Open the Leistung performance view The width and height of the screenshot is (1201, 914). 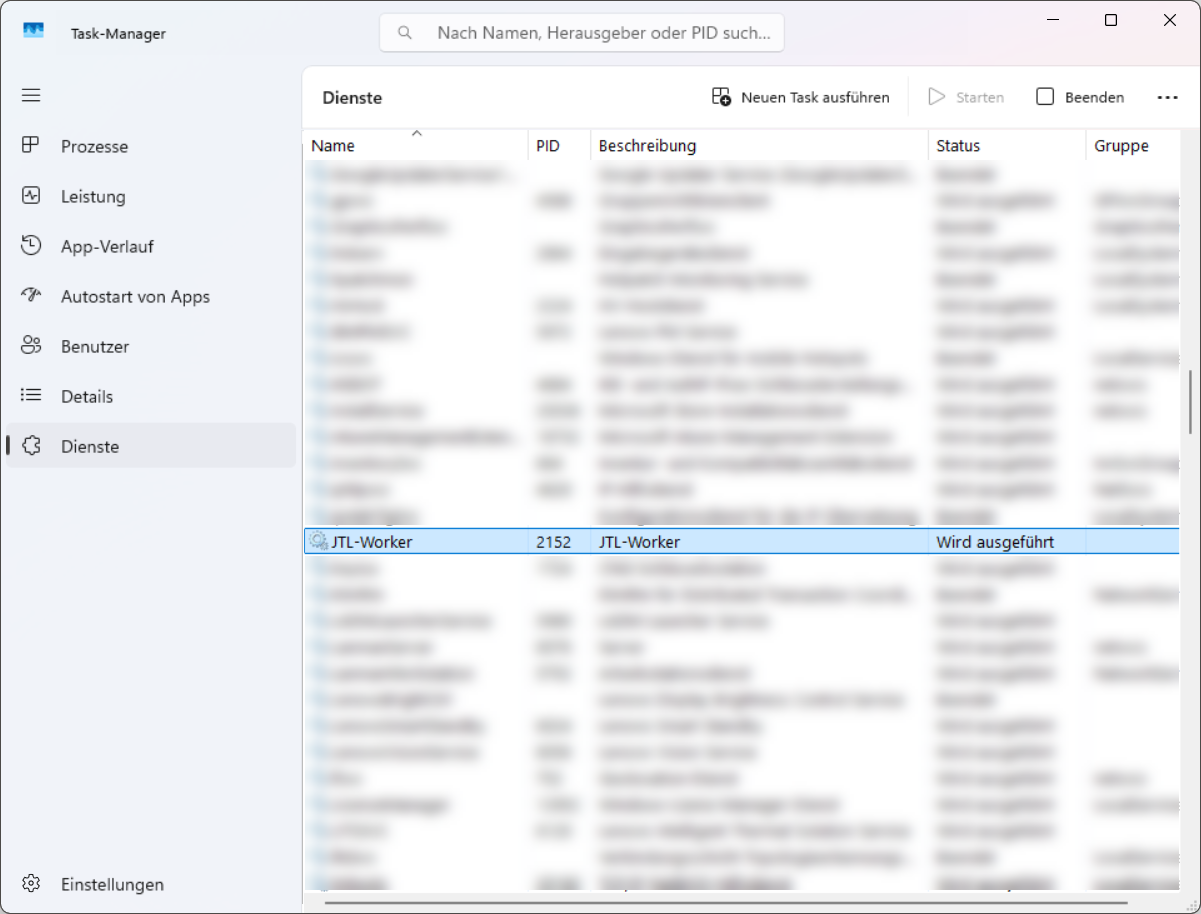point(92,197)
